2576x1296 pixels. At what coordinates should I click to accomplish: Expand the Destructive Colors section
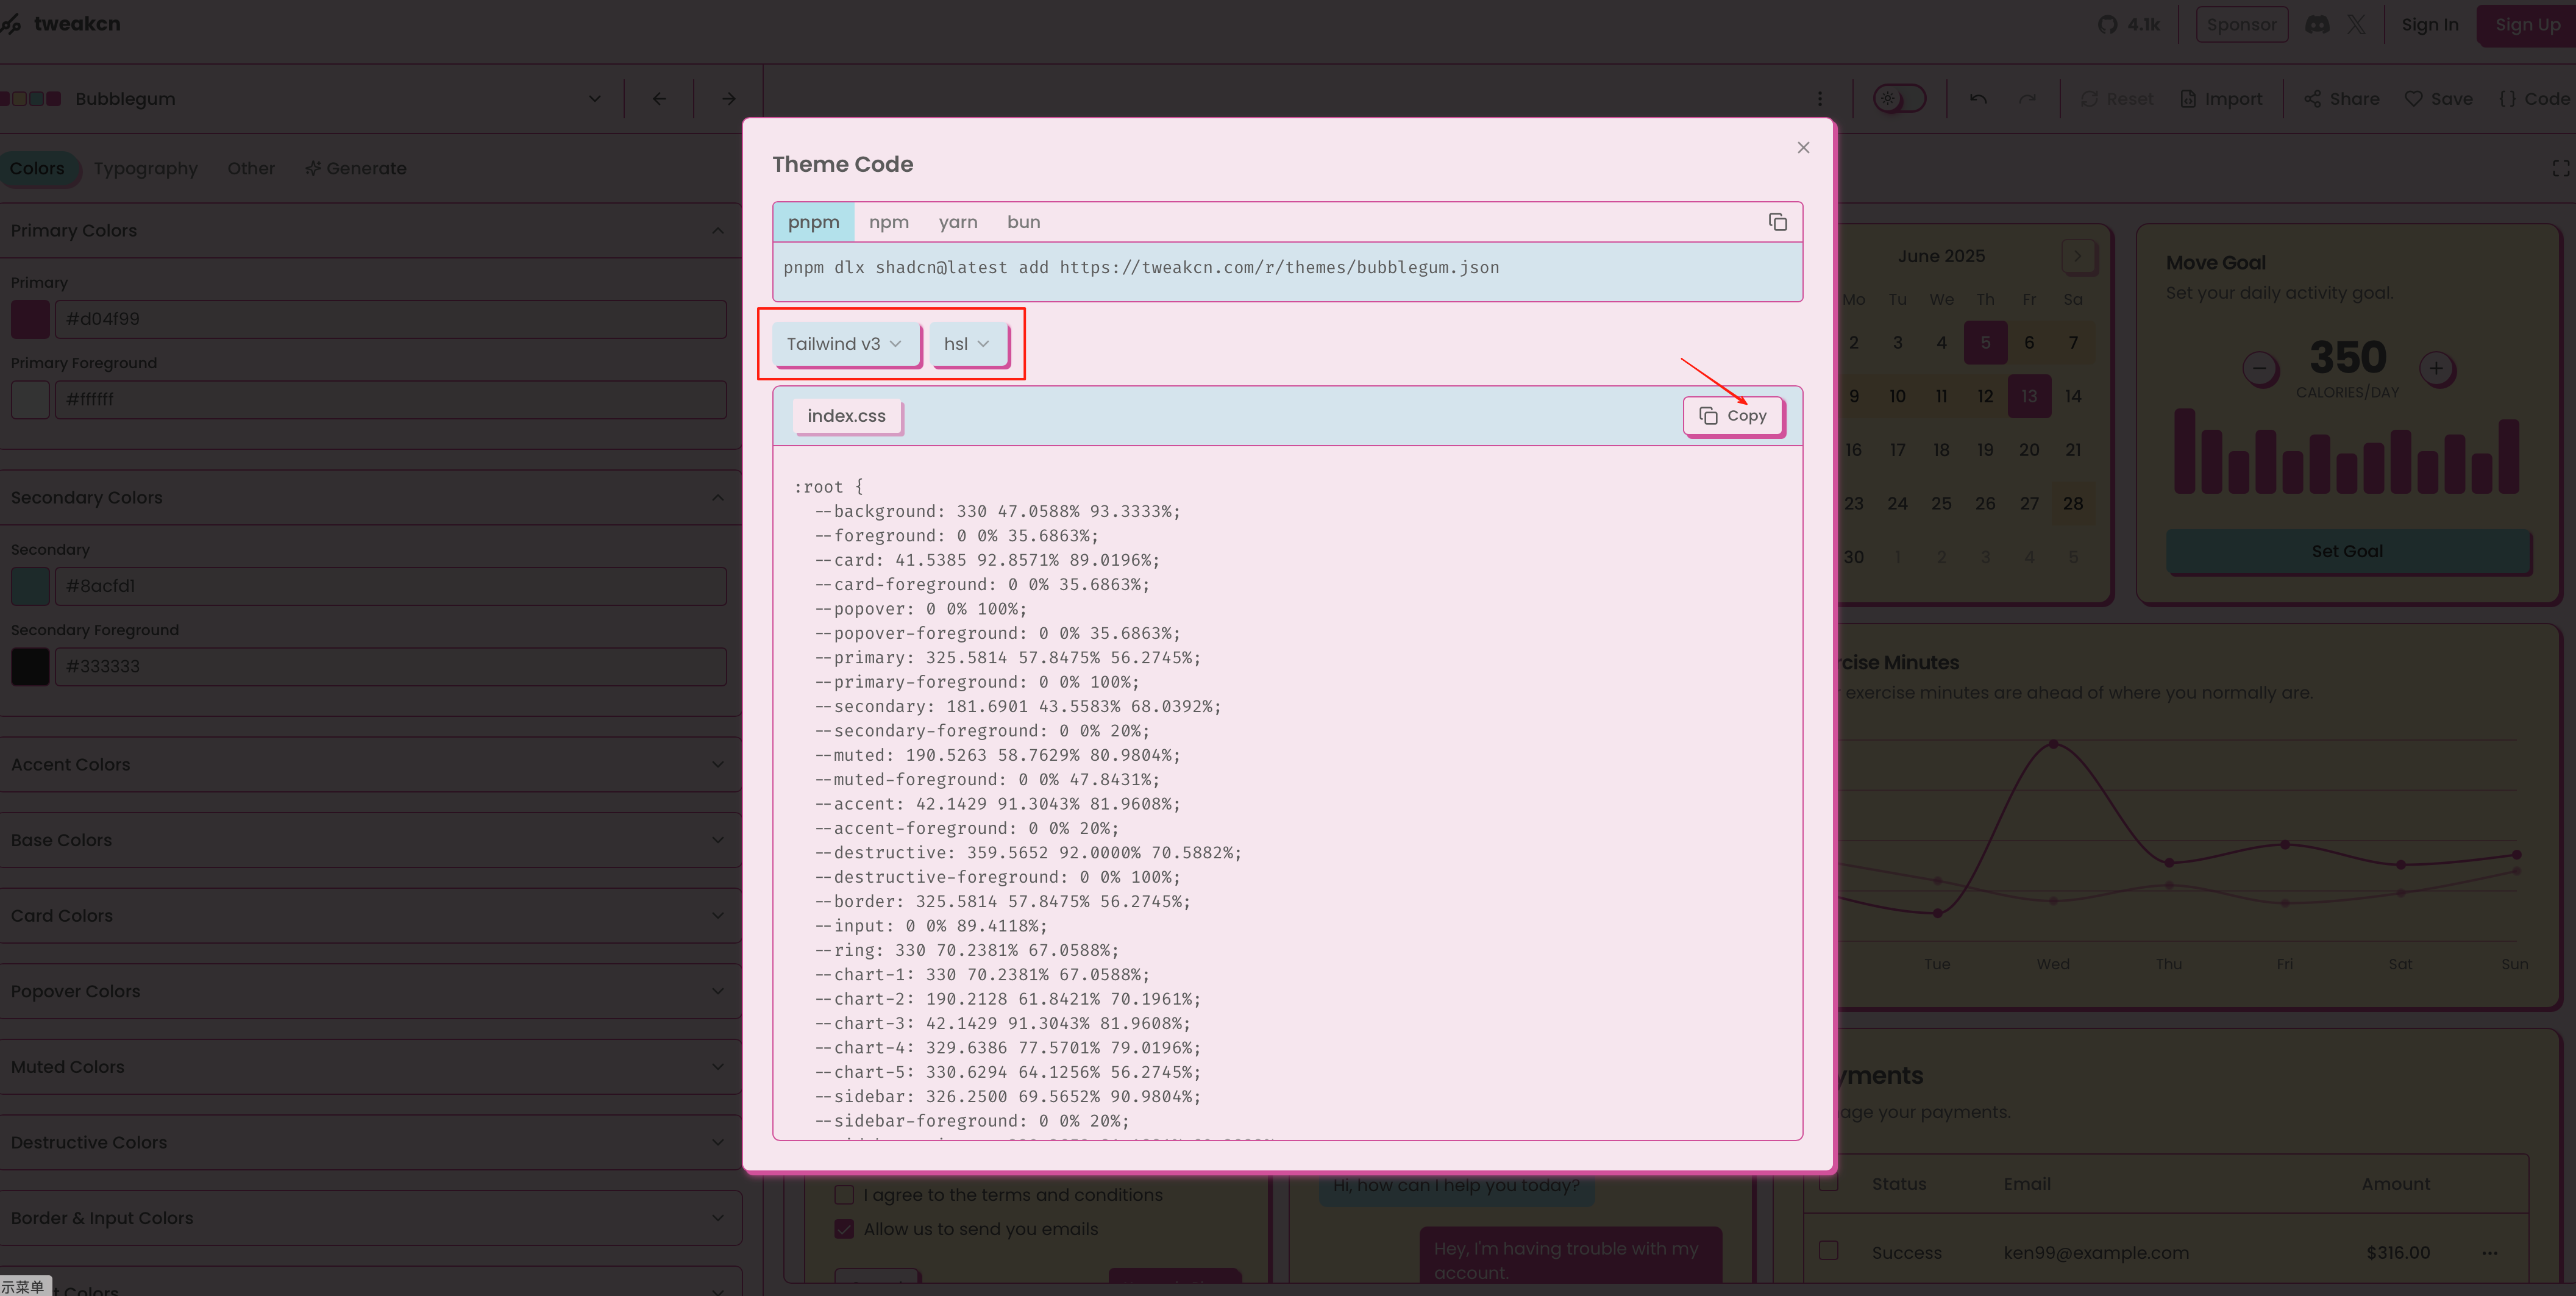370,1143
